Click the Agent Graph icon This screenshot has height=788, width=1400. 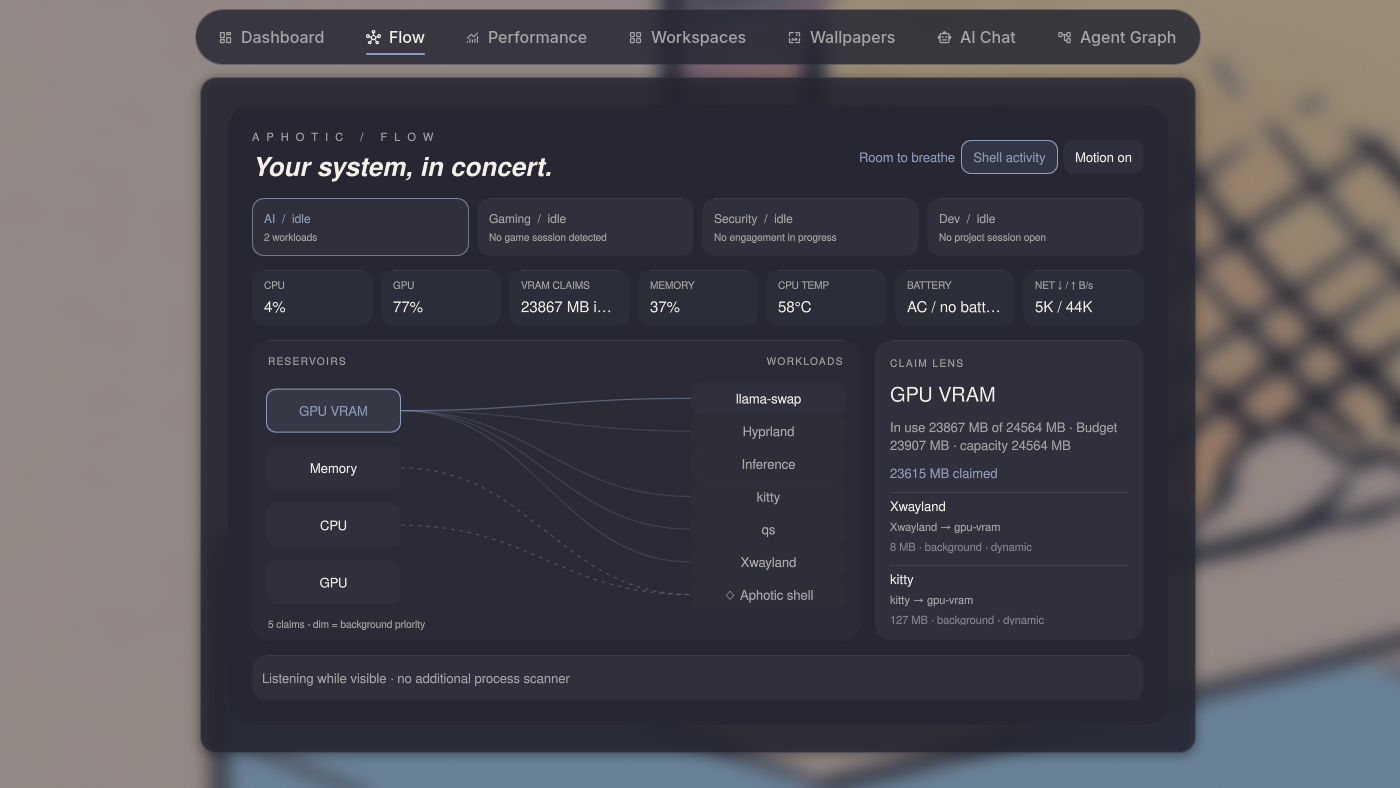[1064, 38]
